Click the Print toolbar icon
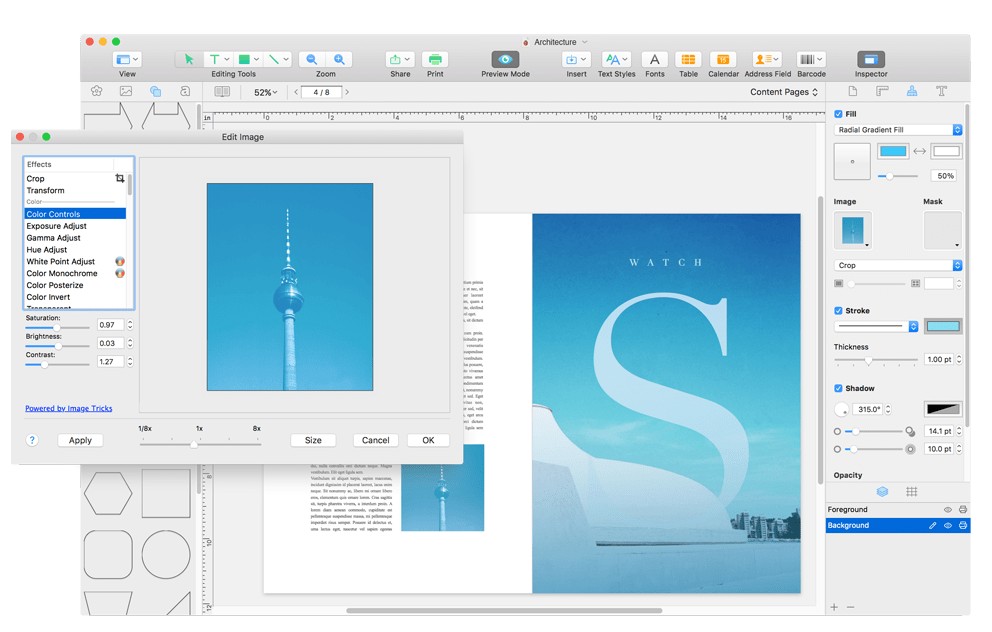This screenshot has height=632, width=992. tap(435, 60)
